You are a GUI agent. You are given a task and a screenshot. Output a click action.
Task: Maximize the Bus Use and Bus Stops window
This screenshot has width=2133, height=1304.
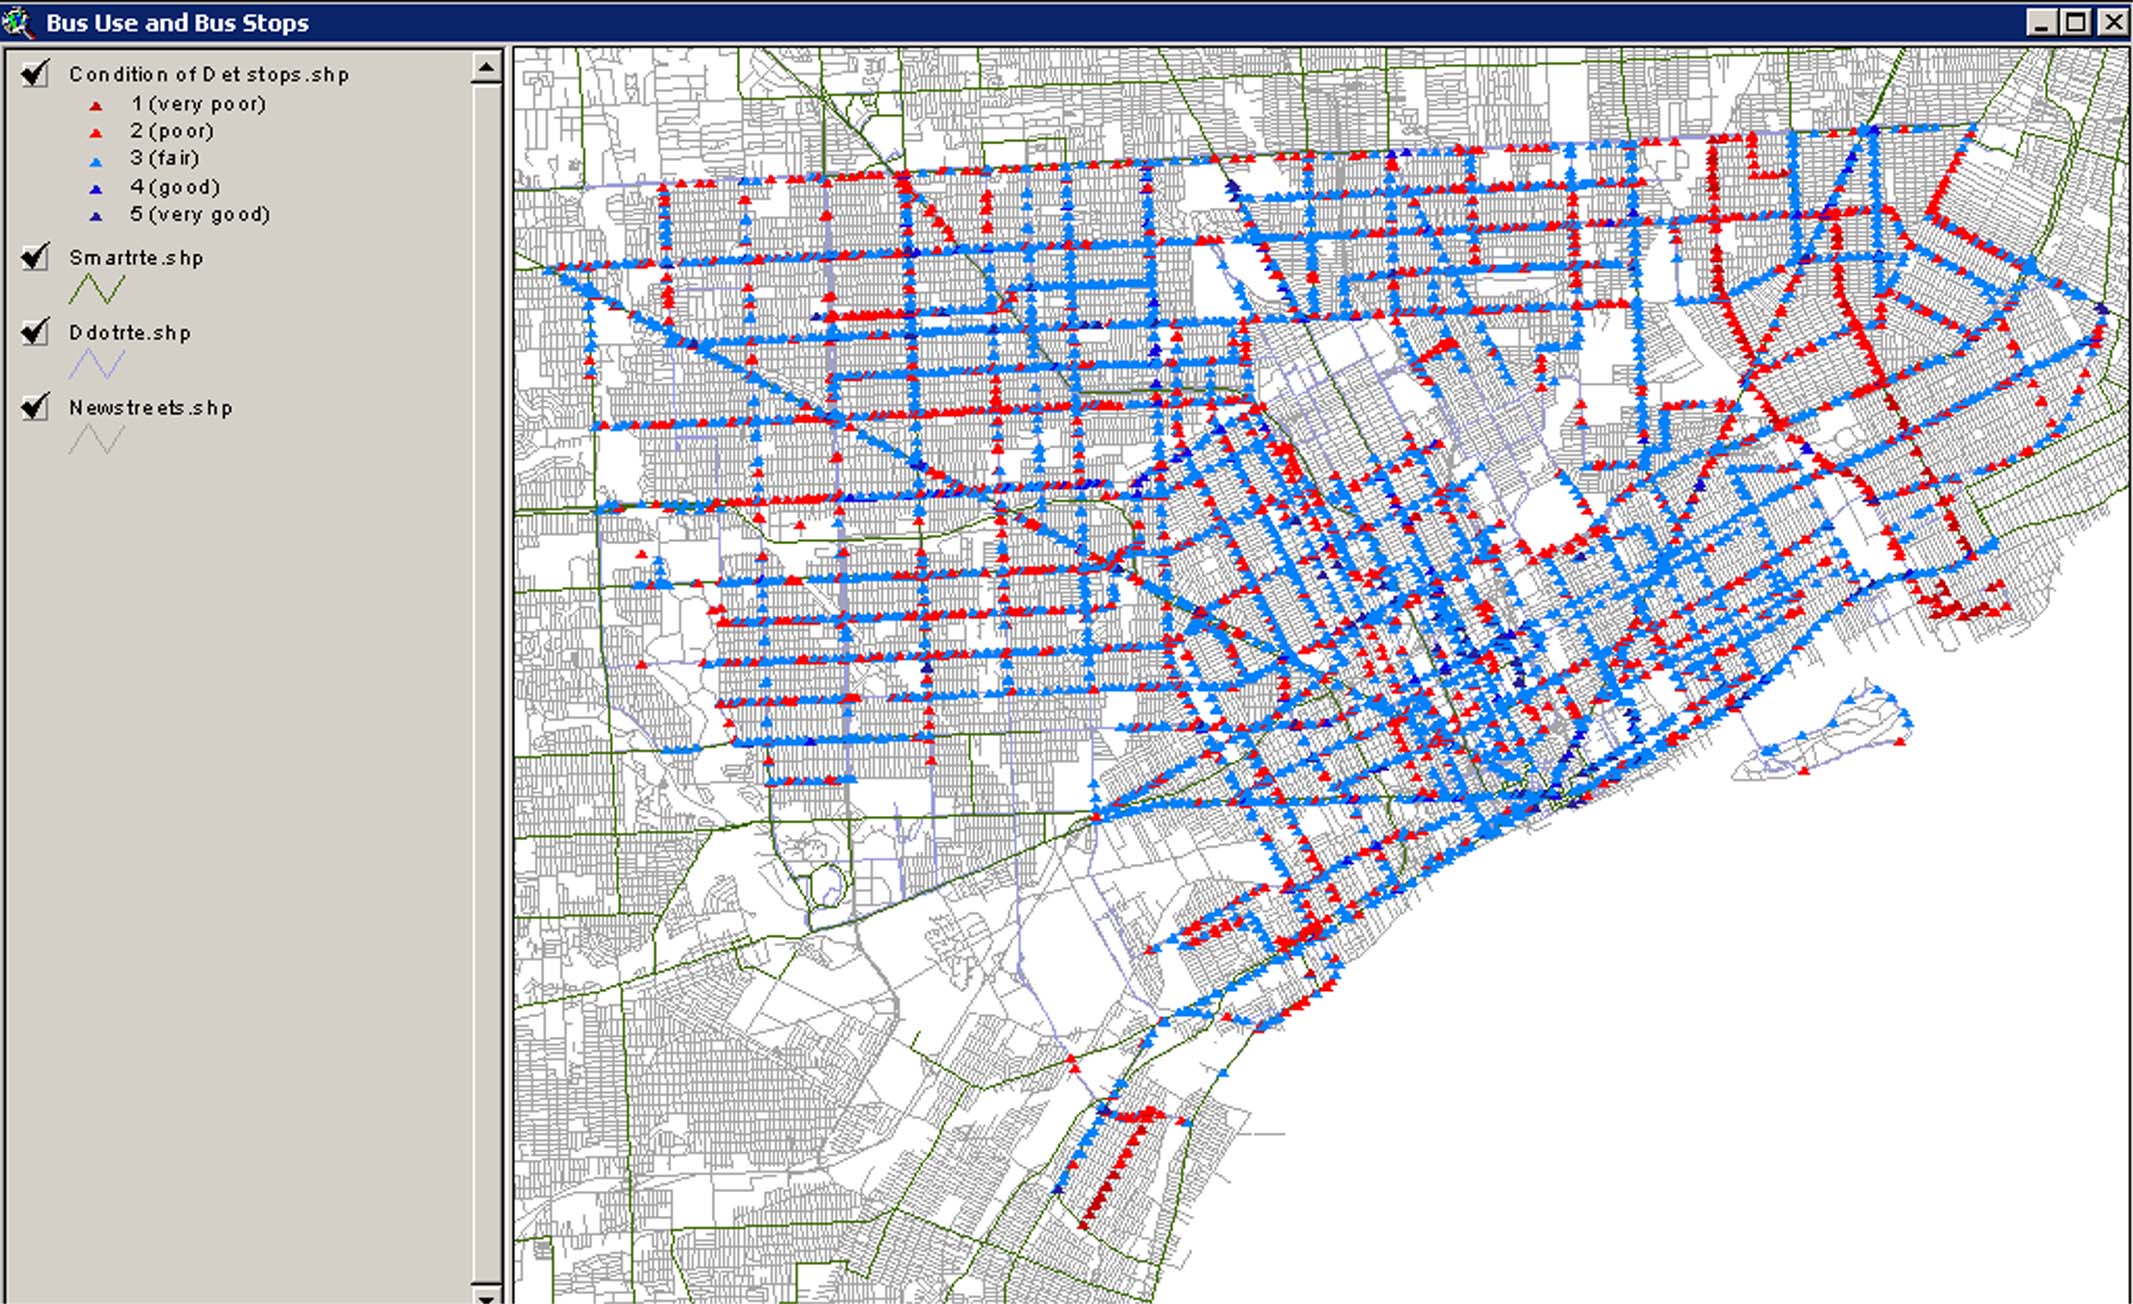[x=2076, y=22]
